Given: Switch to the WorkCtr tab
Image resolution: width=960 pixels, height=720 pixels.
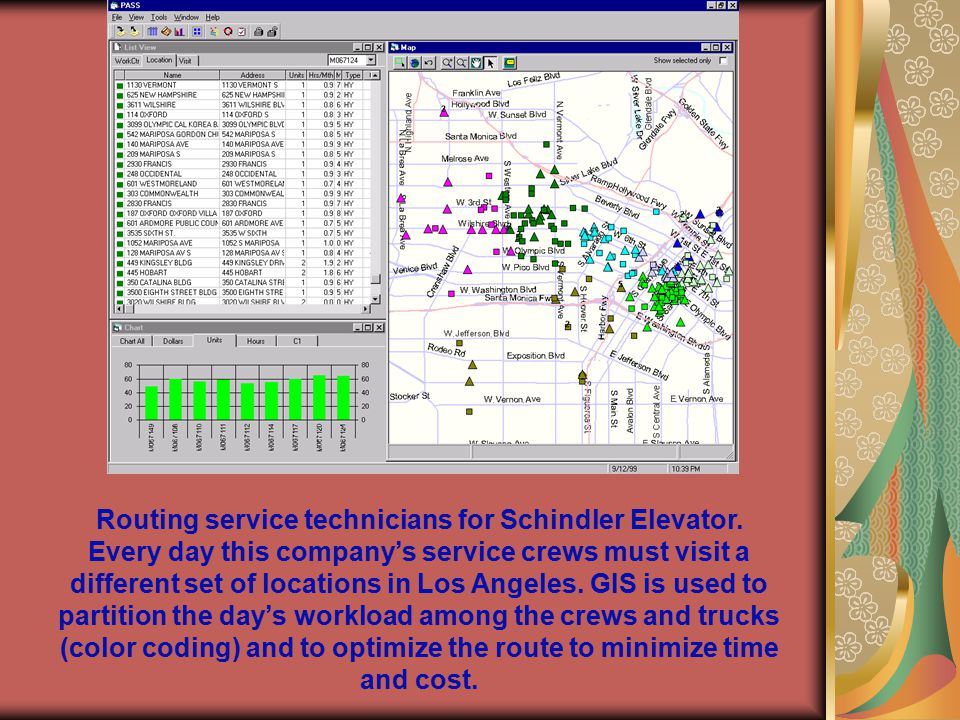Looking at the screenshot, I should [127, 61].
